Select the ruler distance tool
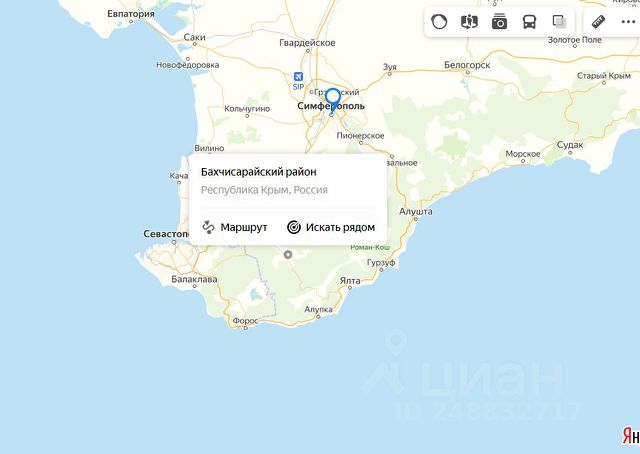The image size is (640, 454). pyautogui.click(x=598, y=22)
